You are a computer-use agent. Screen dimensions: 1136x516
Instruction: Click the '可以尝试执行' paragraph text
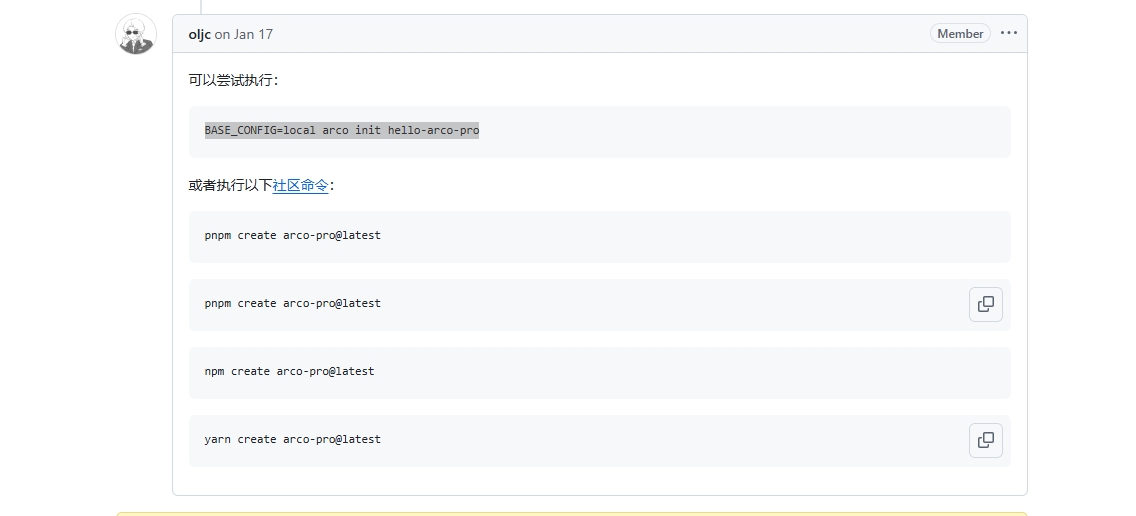pos(231,80)
